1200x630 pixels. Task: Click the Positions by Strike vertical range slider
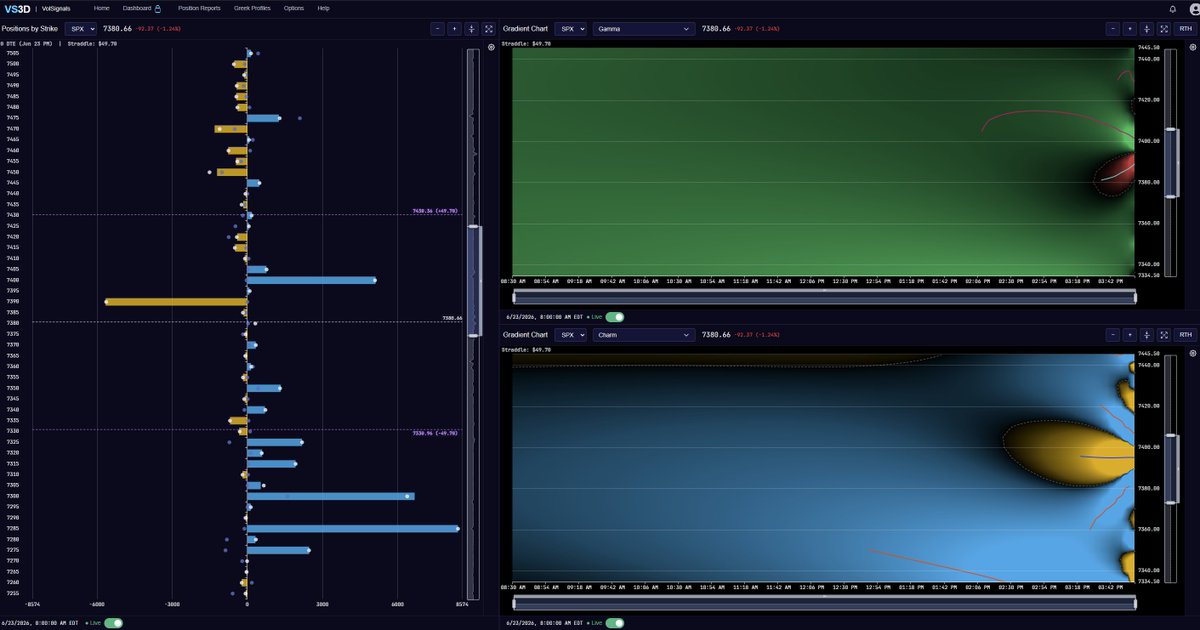click(x=474, y=281)
